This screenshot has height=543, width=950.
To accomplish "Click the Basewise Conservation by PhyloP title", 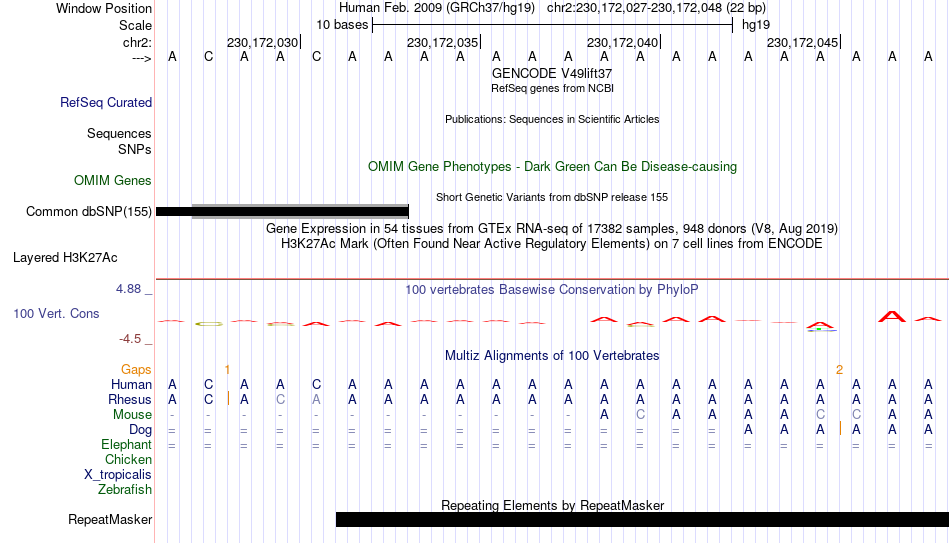I will tap(552, 290).
